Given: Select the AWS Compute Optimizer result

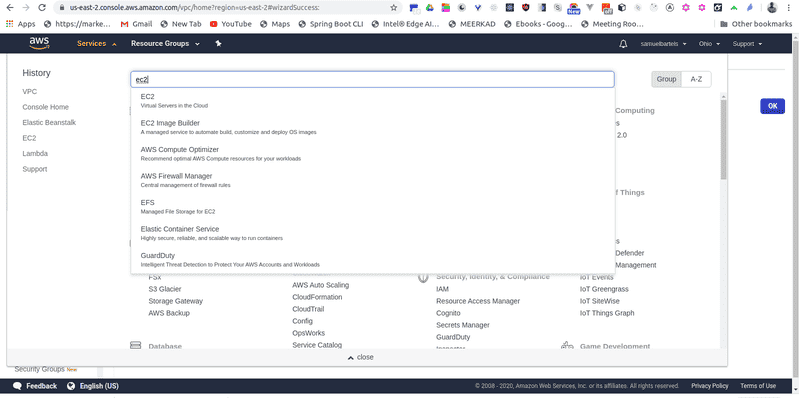Looking at the screenshot, I should [372, 153].
